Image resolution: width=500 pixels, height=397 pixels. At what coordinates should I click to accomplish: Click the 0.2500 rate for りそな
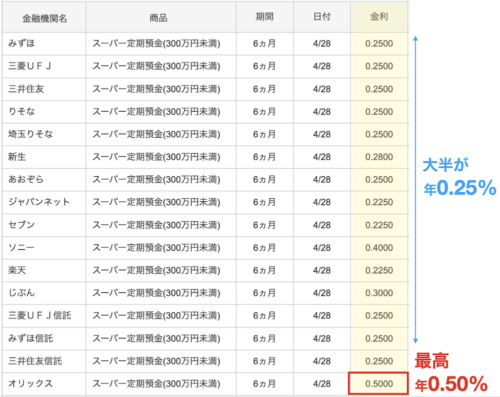click(379, 112)
